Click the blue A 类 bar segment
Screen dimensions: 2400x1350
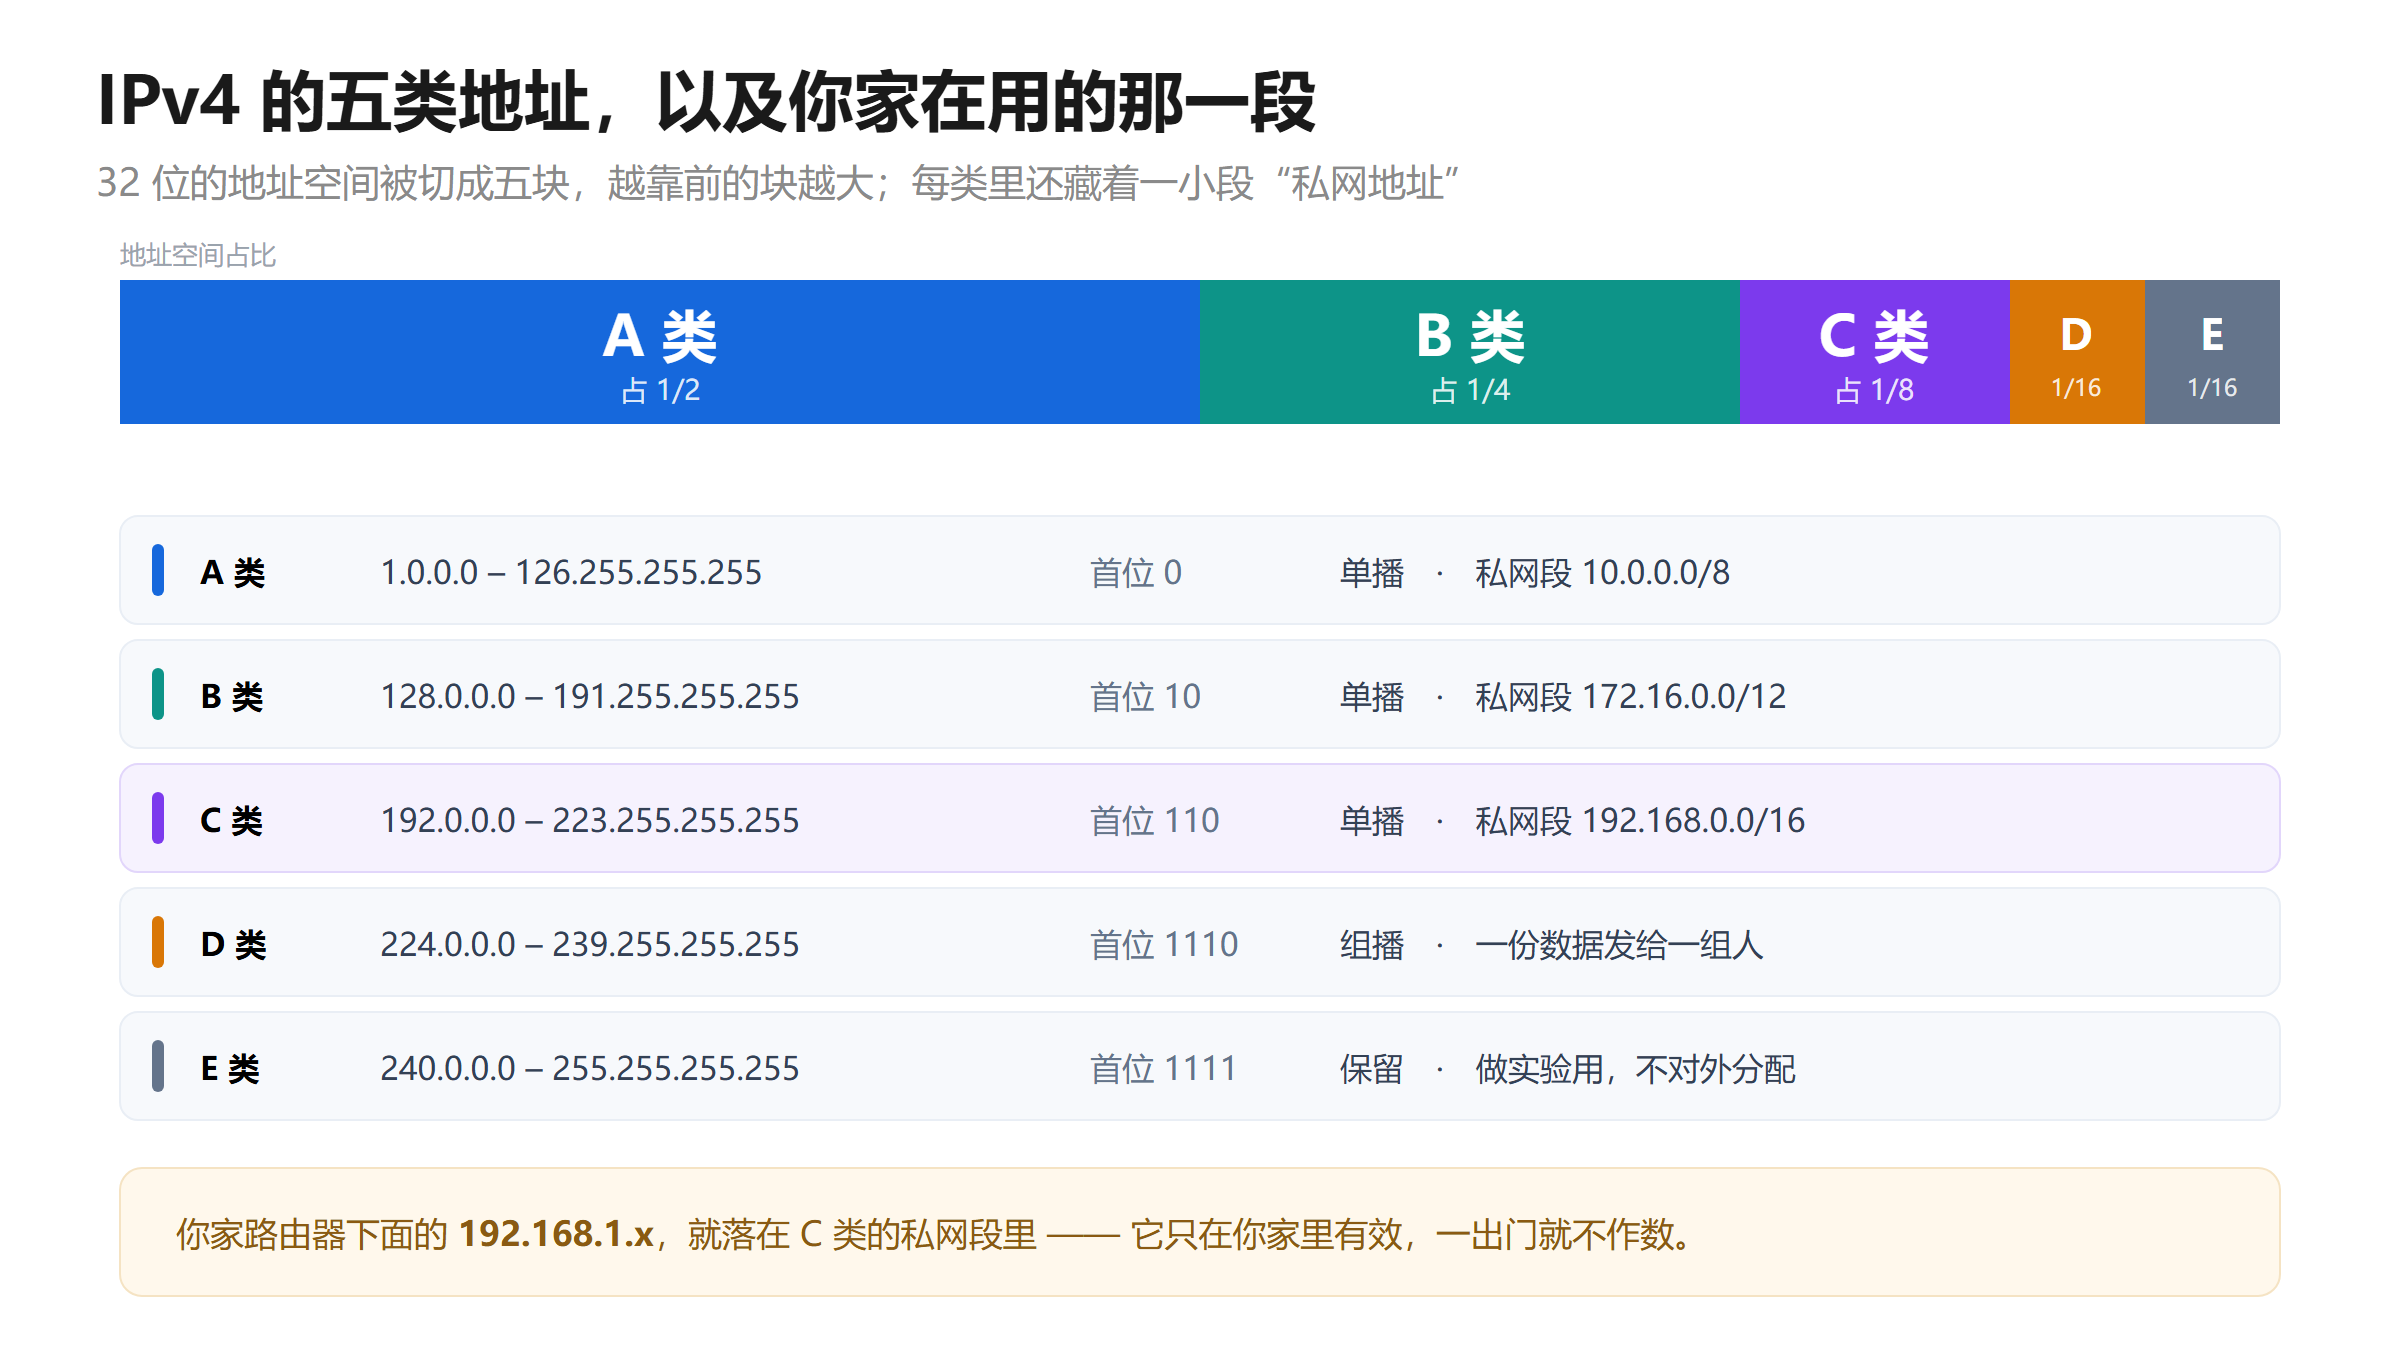point(660,352)
